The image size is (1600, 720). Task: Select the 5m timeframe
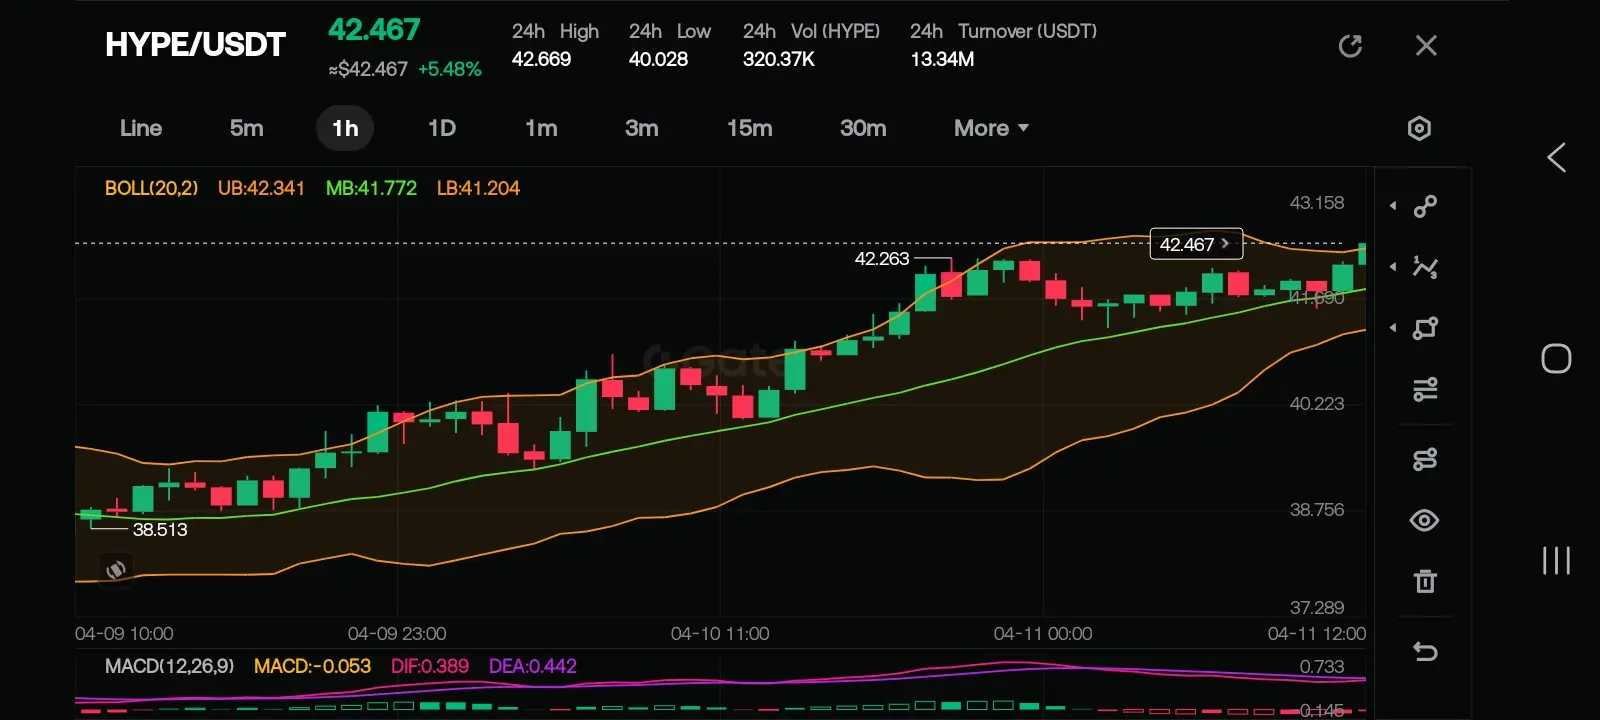click(247, 128)
